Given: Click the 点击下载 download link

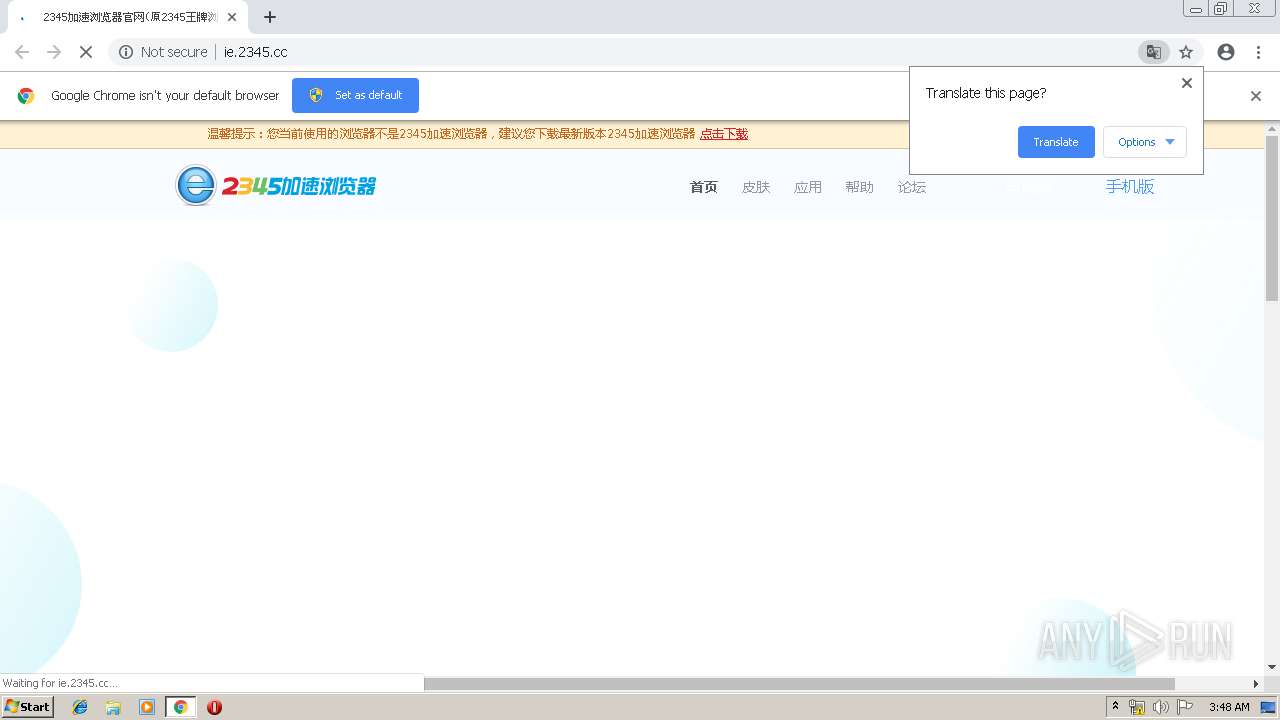Looking at the screenshot, I should pos(724,134).
